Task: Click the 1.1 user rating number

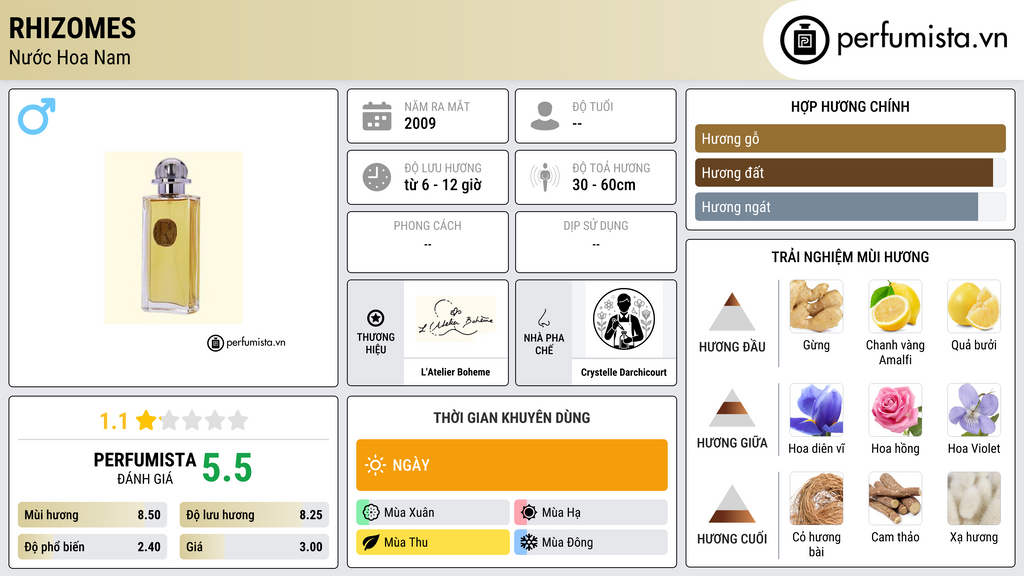Action: (113, 421)
